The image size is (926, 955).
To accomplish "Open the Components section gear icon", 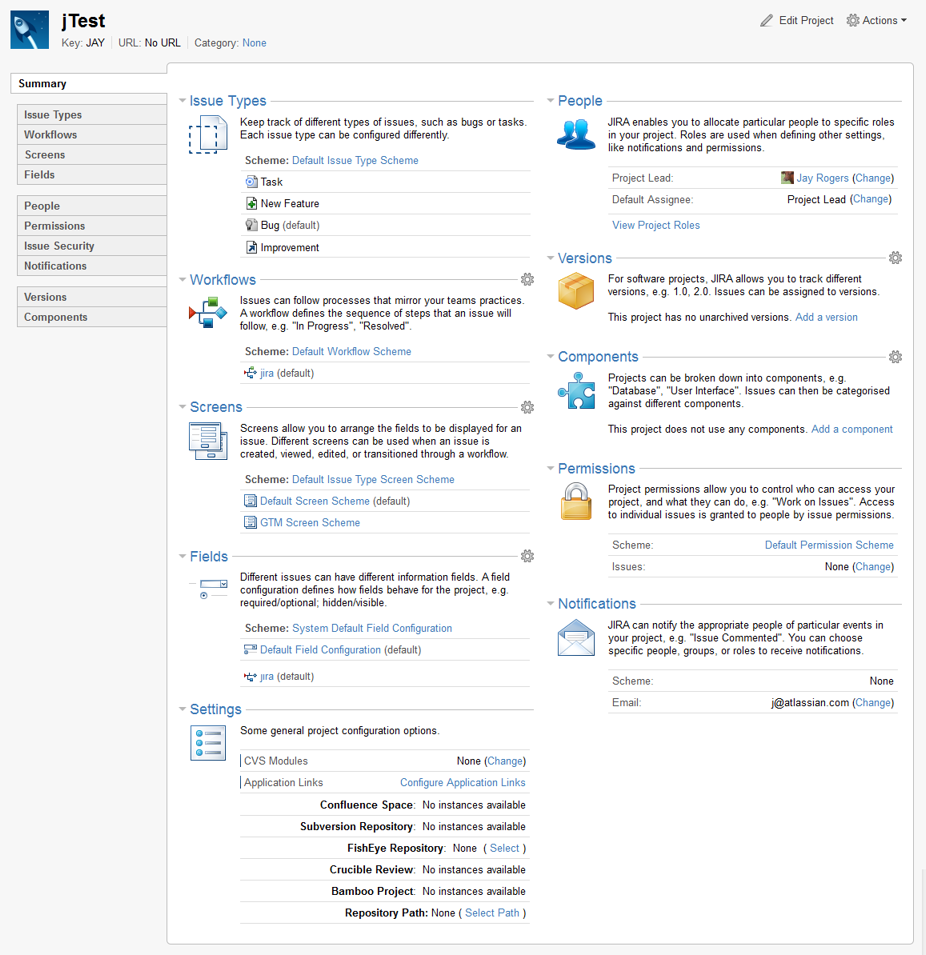I will point(896,357).
